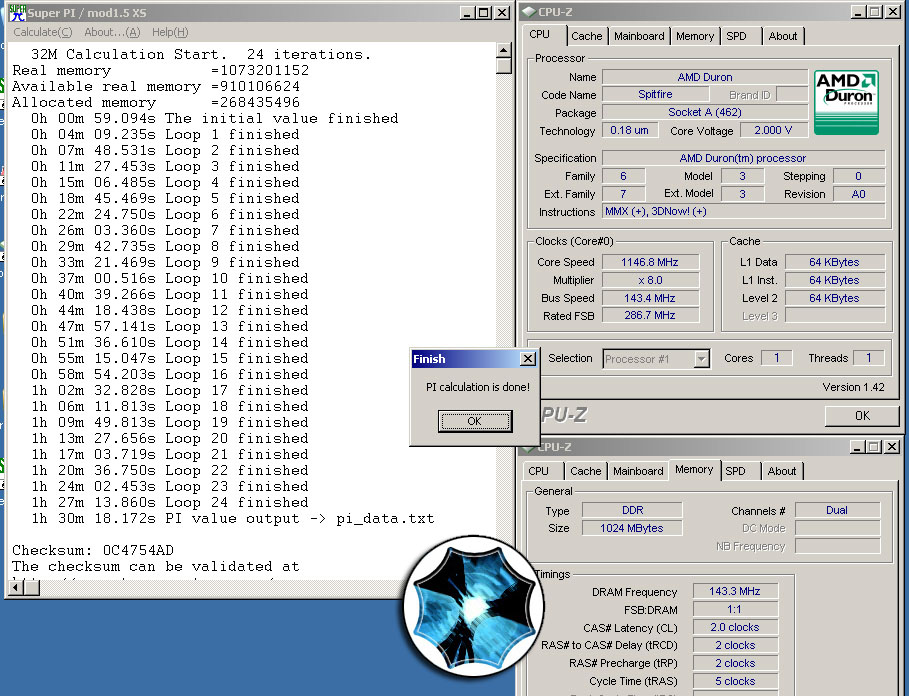
Task: Click memory Type value DDR
Action: tap(632, 510)
